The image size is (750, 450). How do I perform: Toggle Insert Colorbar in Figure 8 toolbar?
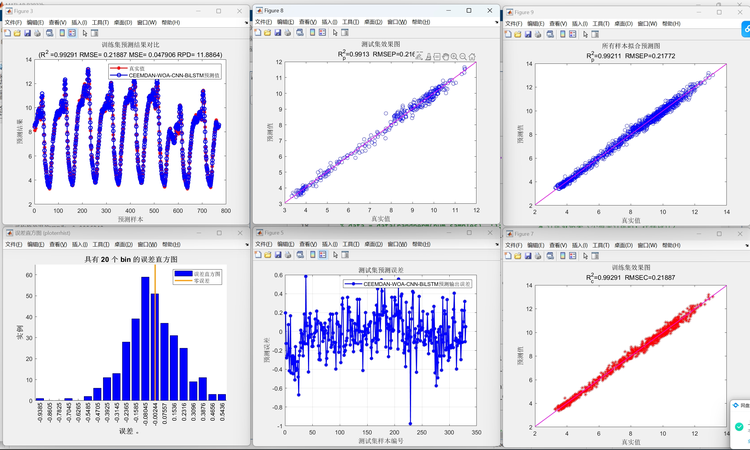[x=312, y=33]
